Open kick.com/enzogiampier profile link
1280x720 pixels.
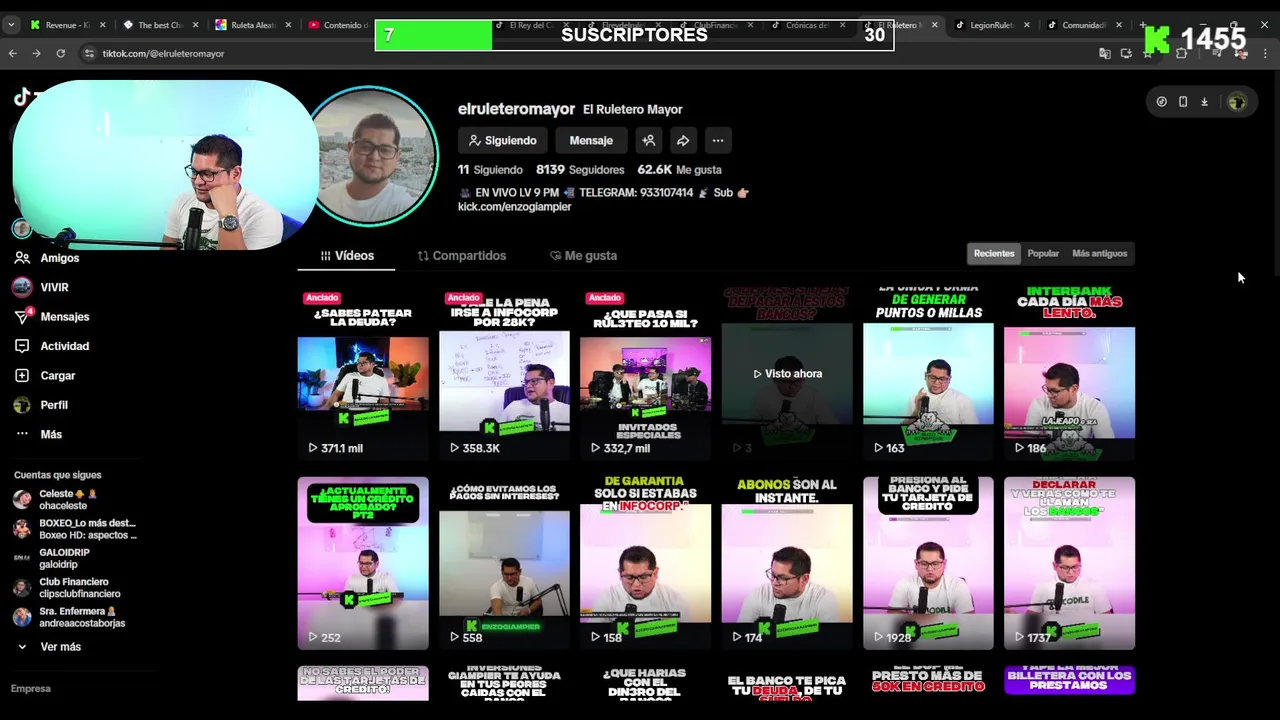[x=515, y=207]
